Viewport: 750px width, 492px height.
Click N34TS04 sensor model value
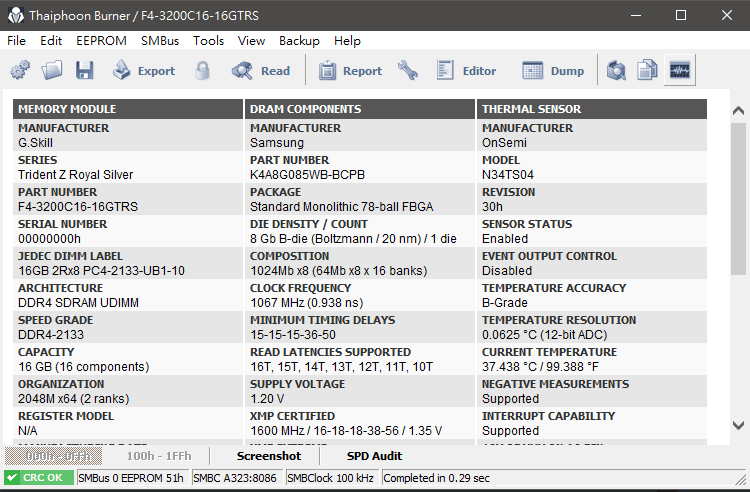[x=507, y=175]
